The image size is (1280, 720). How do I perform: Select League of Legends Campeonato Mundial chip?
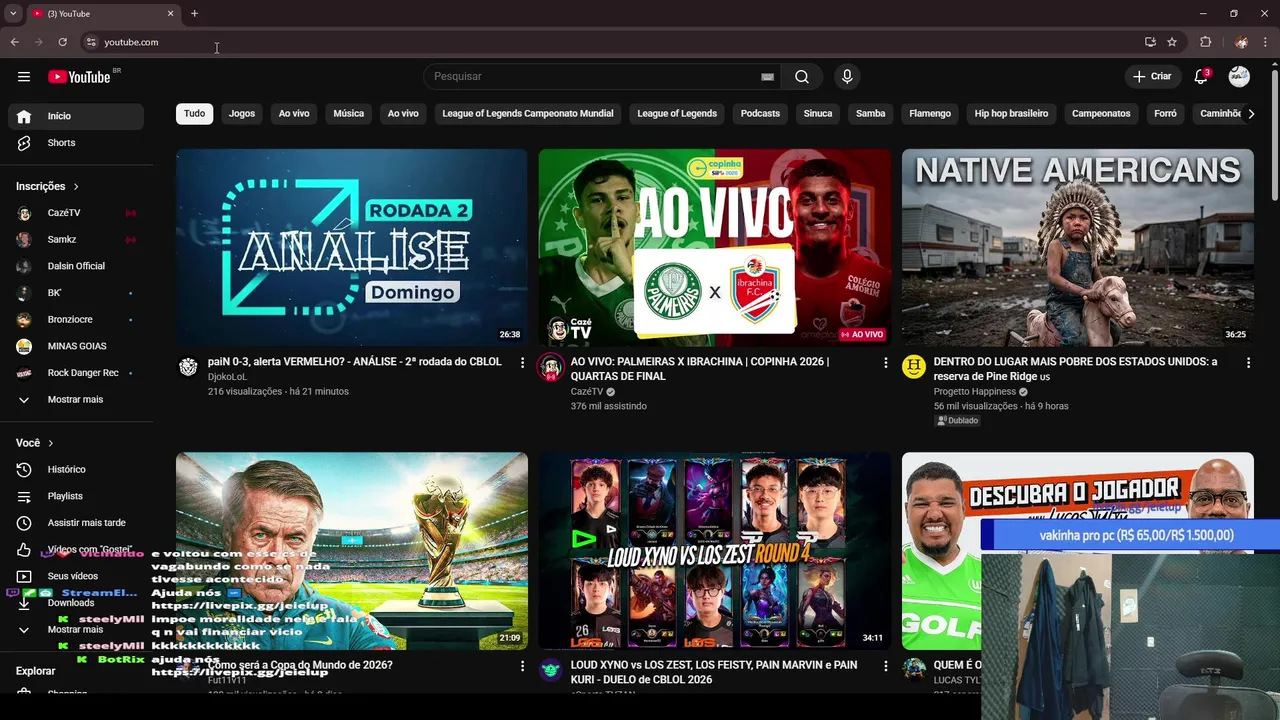pyautogui.click(x=528, y=114)
